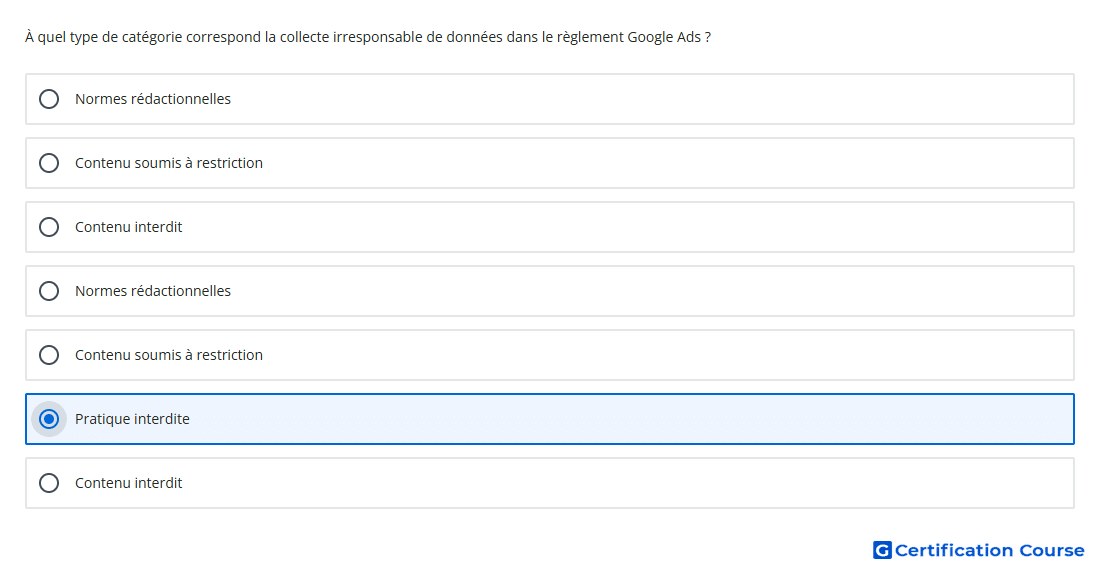Select the last 'Contenu interdit' radio button

point(49,483)
